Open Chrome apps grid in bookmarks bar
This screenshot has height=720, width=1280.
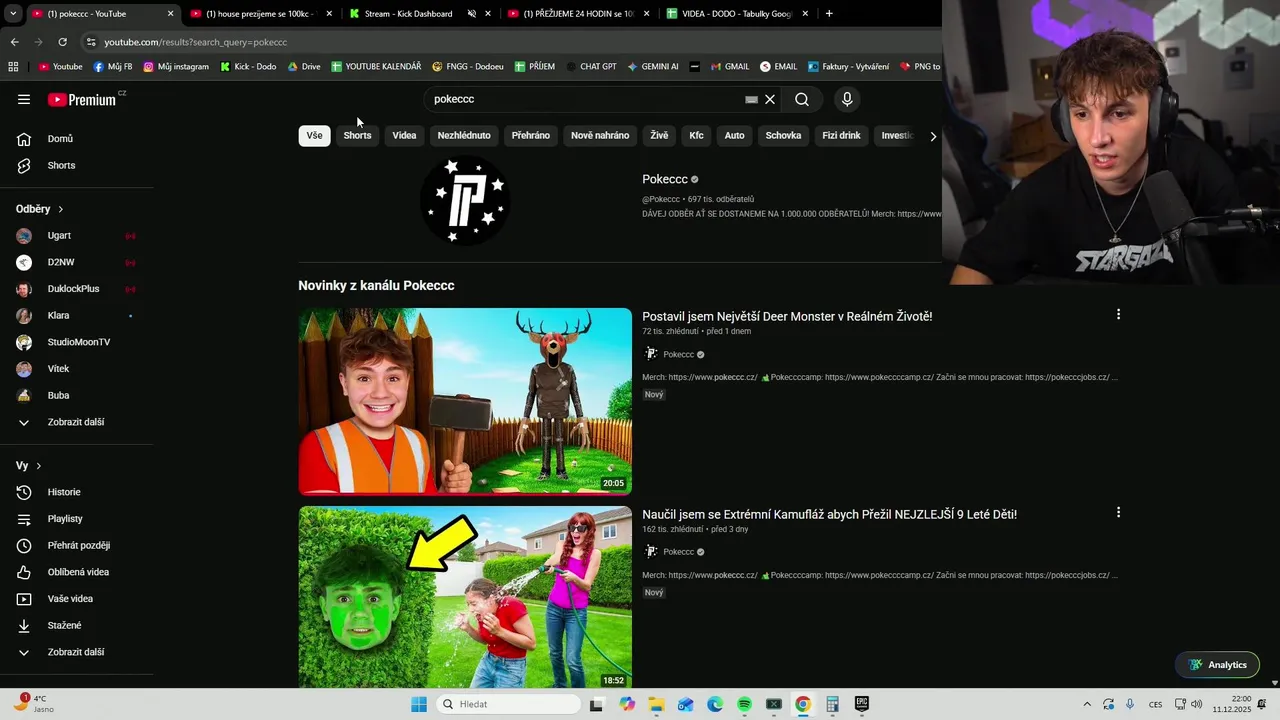click(13, 66)
